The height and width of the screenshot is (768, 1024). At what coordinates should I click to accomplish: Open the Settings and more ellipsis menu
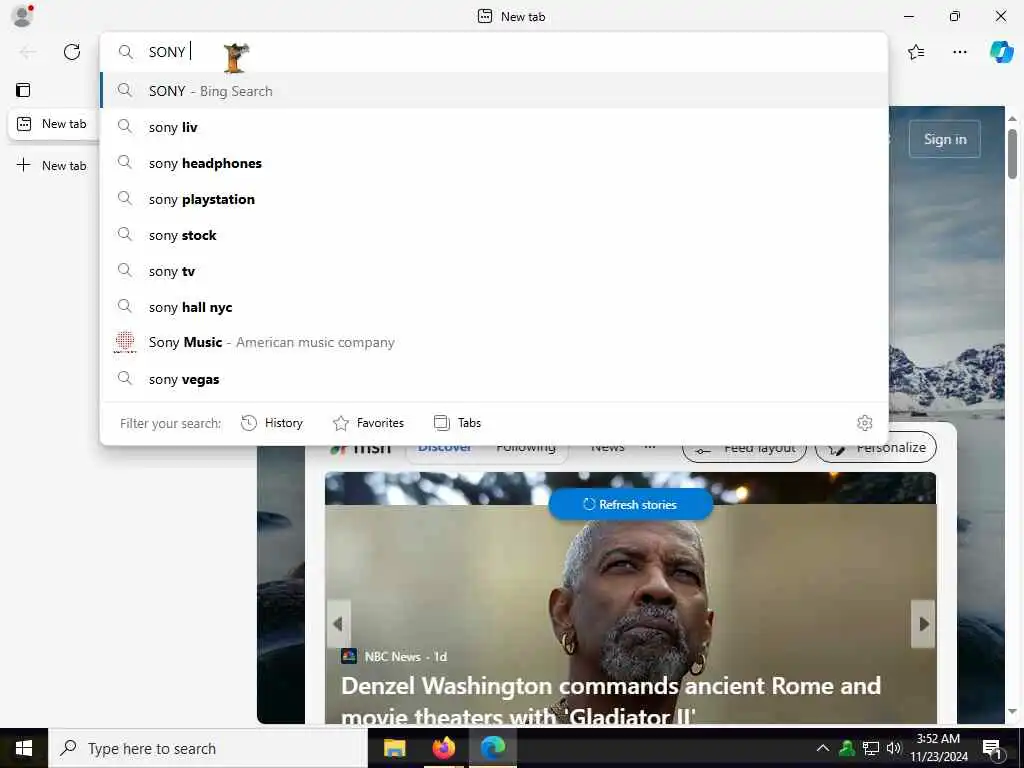point(959,52)
